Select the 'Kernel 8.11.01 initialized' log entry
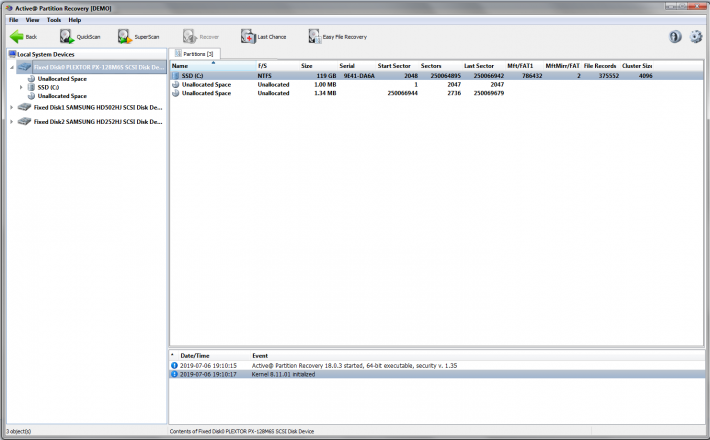Viewport: 710px width, 440px height. [437, 374]
